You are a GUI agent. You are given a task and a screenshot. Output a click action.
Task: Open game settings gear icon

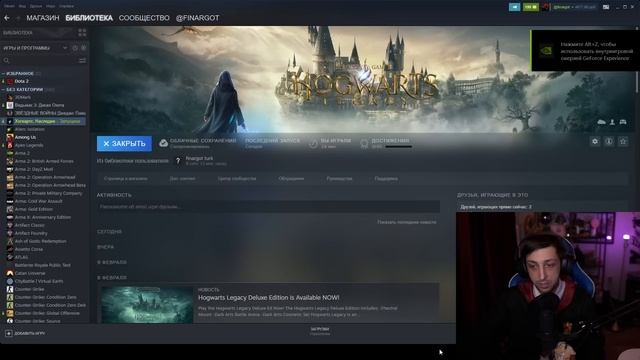tap(595, 142)
